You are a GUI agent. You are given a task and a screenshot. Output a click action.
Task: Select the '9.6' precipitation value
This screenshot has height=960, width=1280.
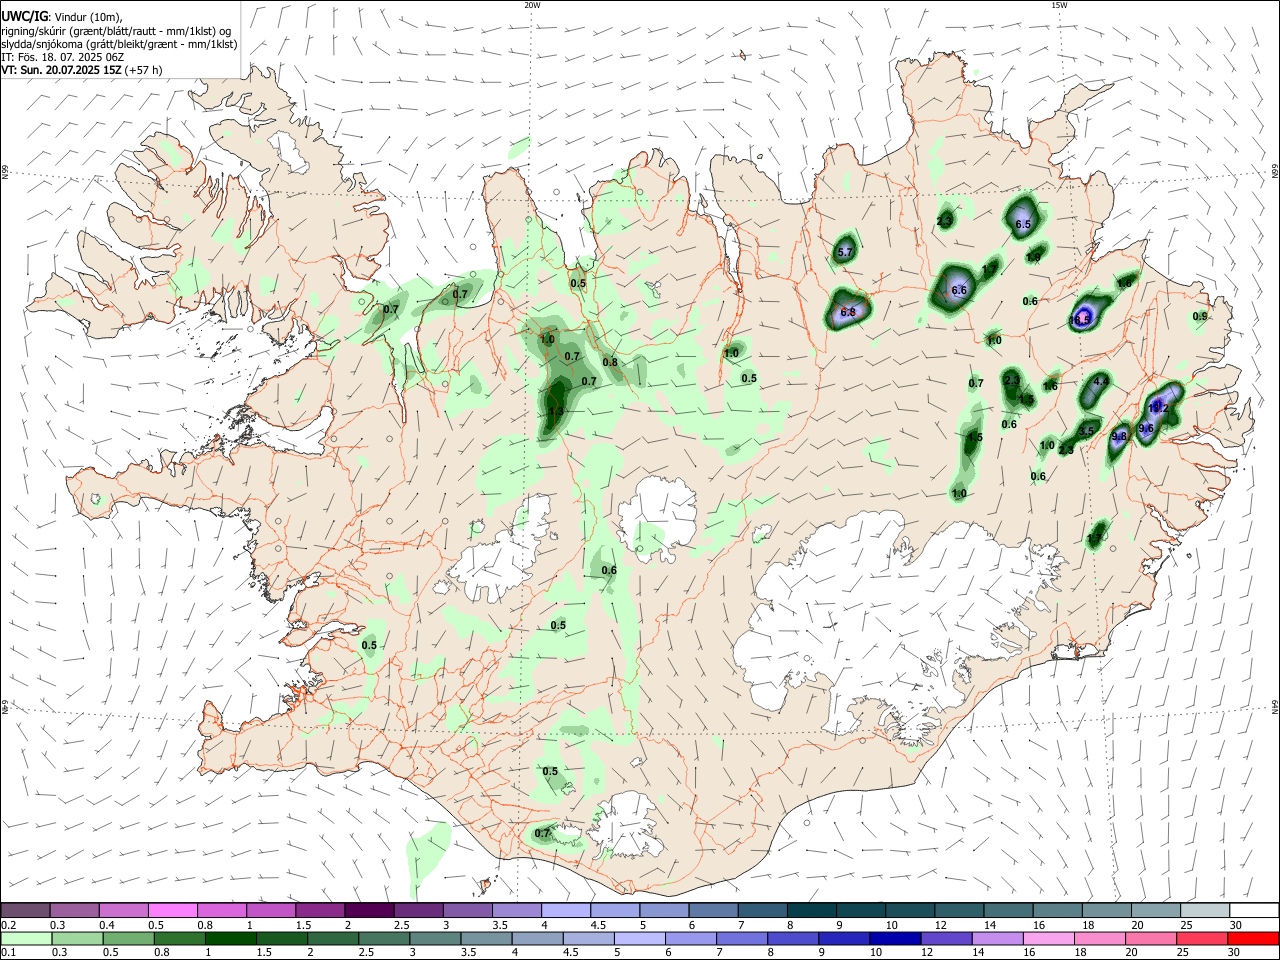(1146, 429)
